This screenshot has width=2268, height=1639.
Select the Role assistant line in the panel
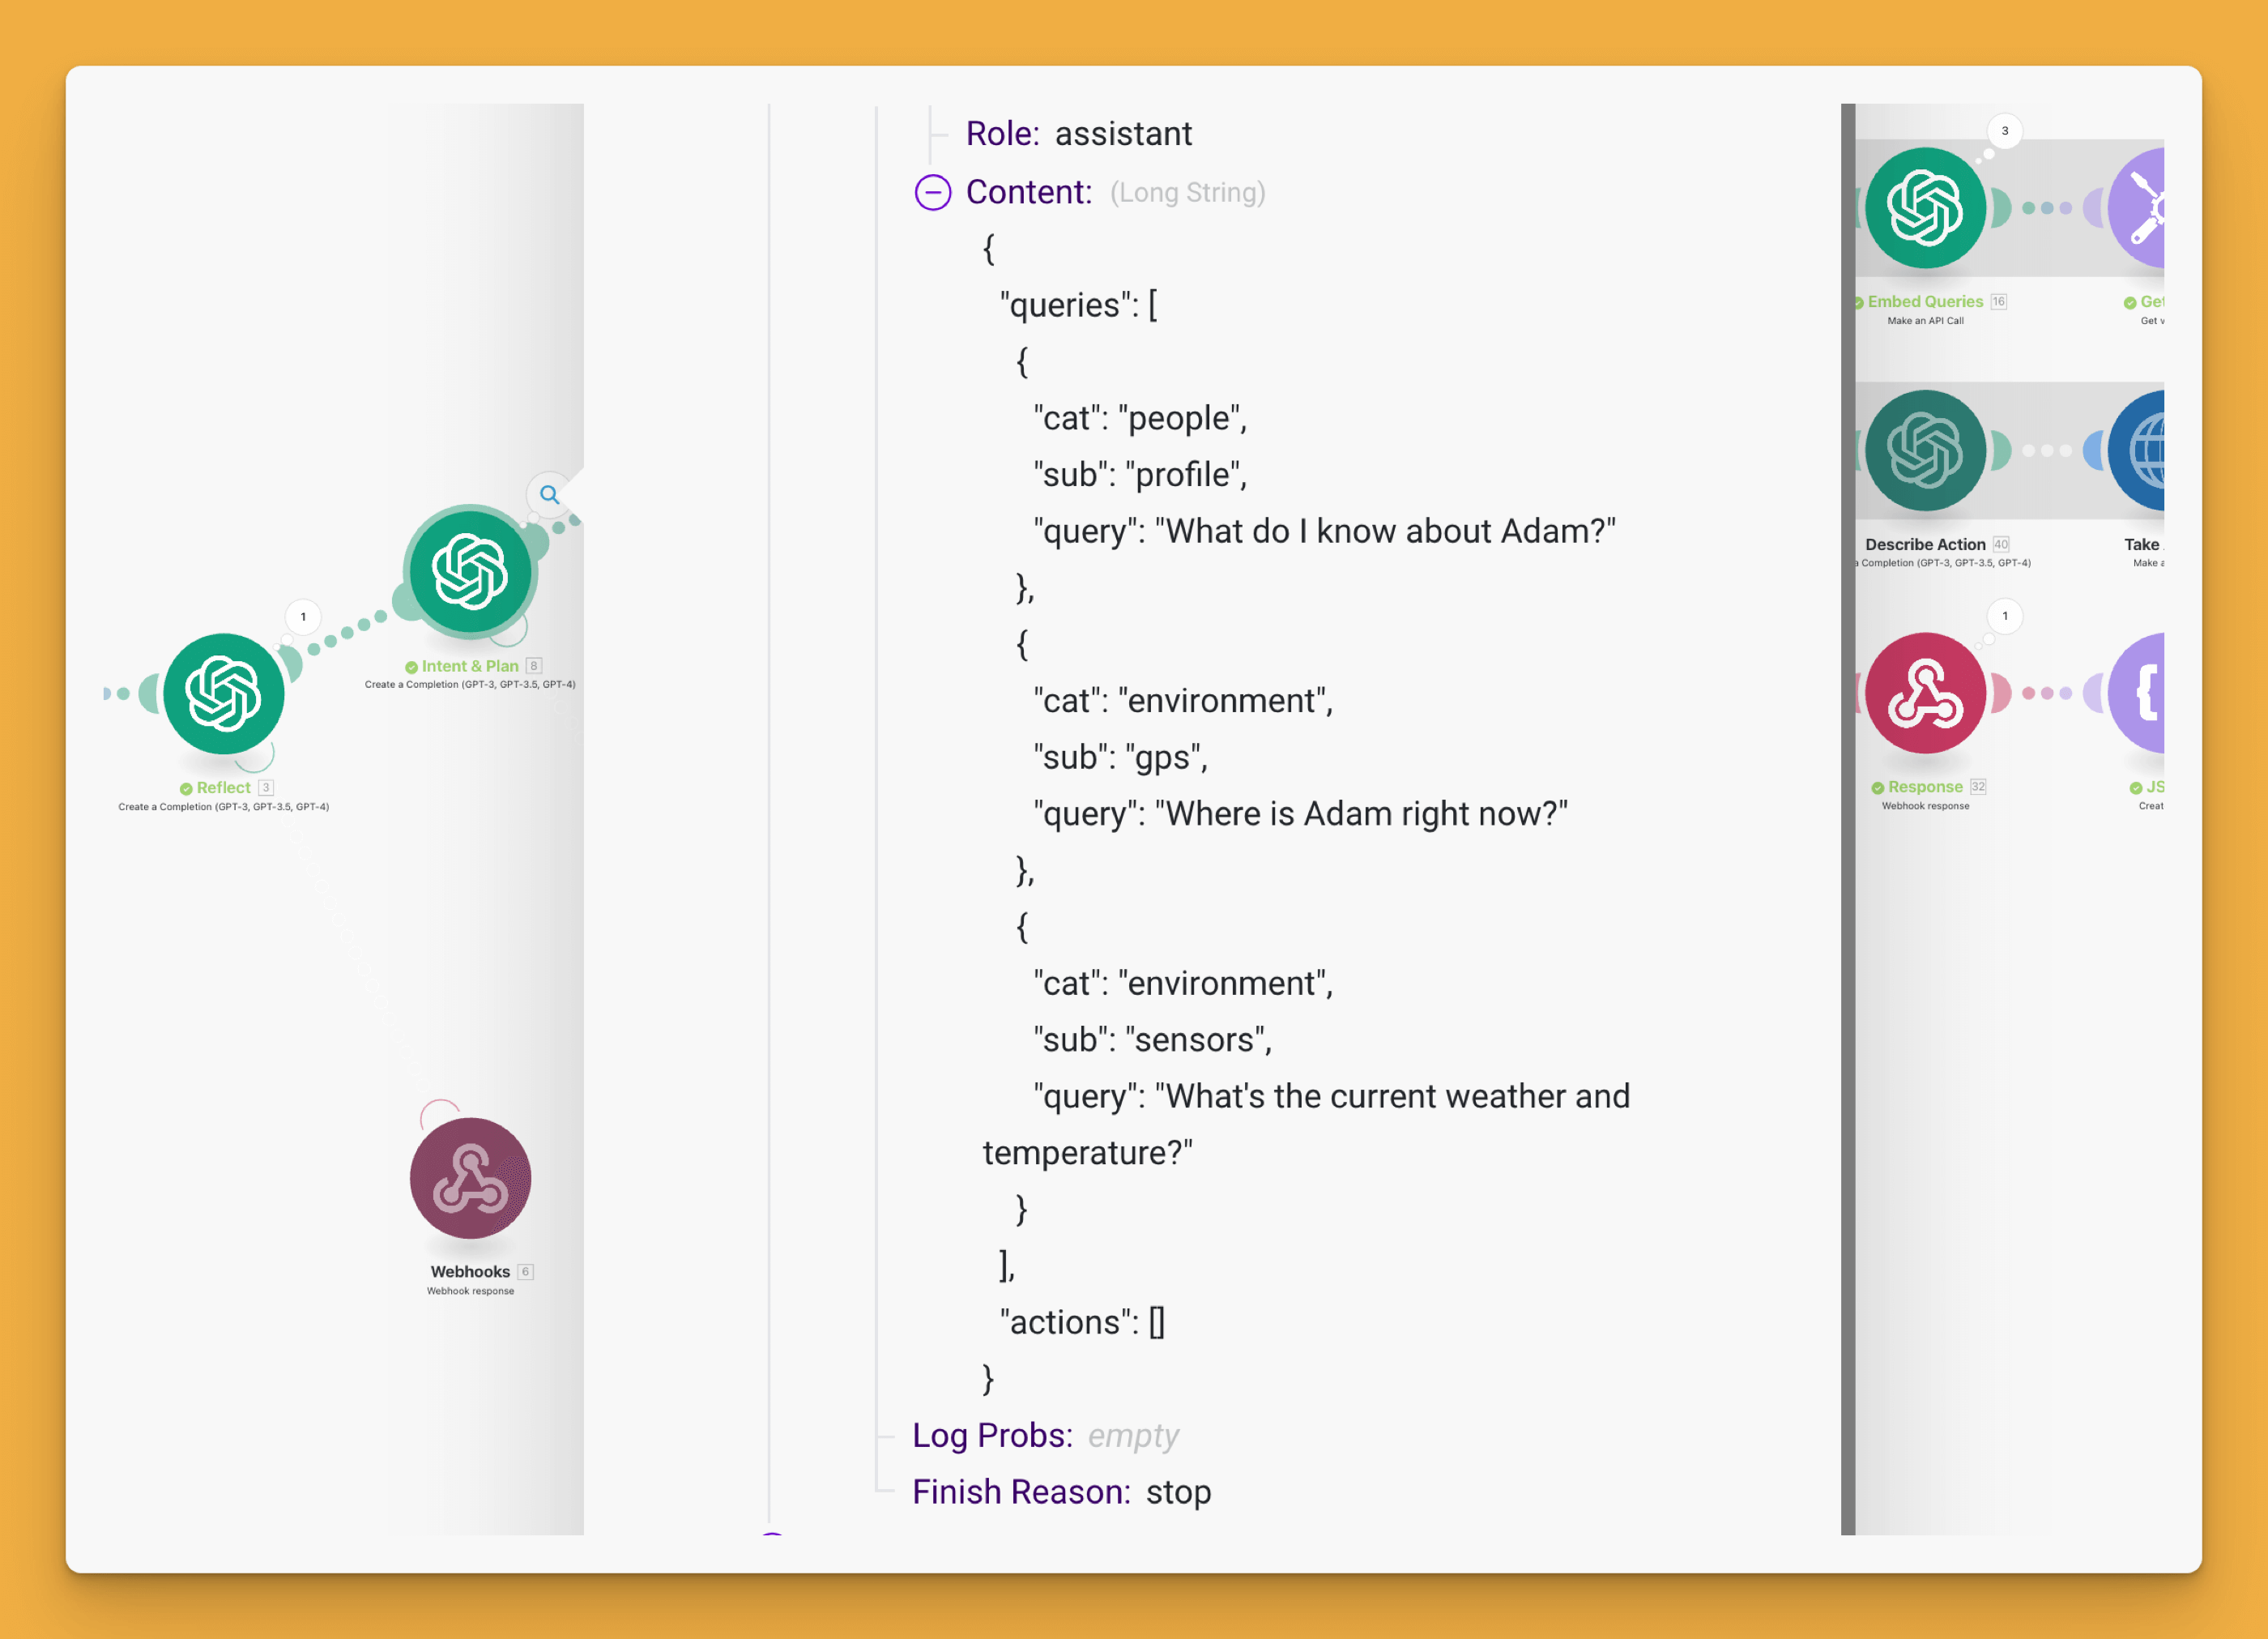pyautogui.click(x=1078, y=133)
